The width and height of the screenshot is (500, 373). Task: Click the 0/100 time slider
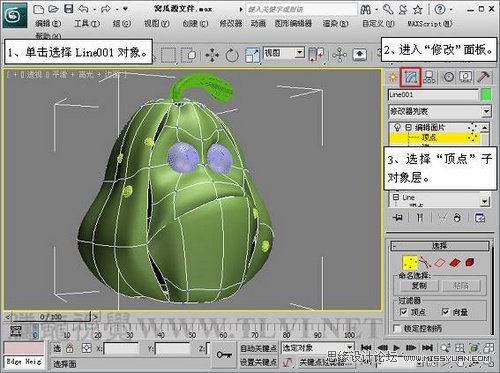click(51, 316)
